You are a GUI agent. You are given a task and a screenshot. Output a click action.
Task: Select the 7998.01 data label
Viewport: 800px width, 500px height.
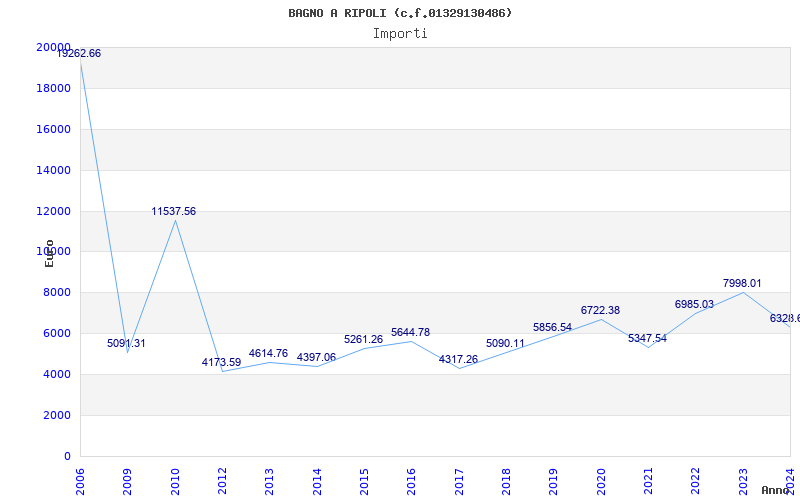click(742, 284)
